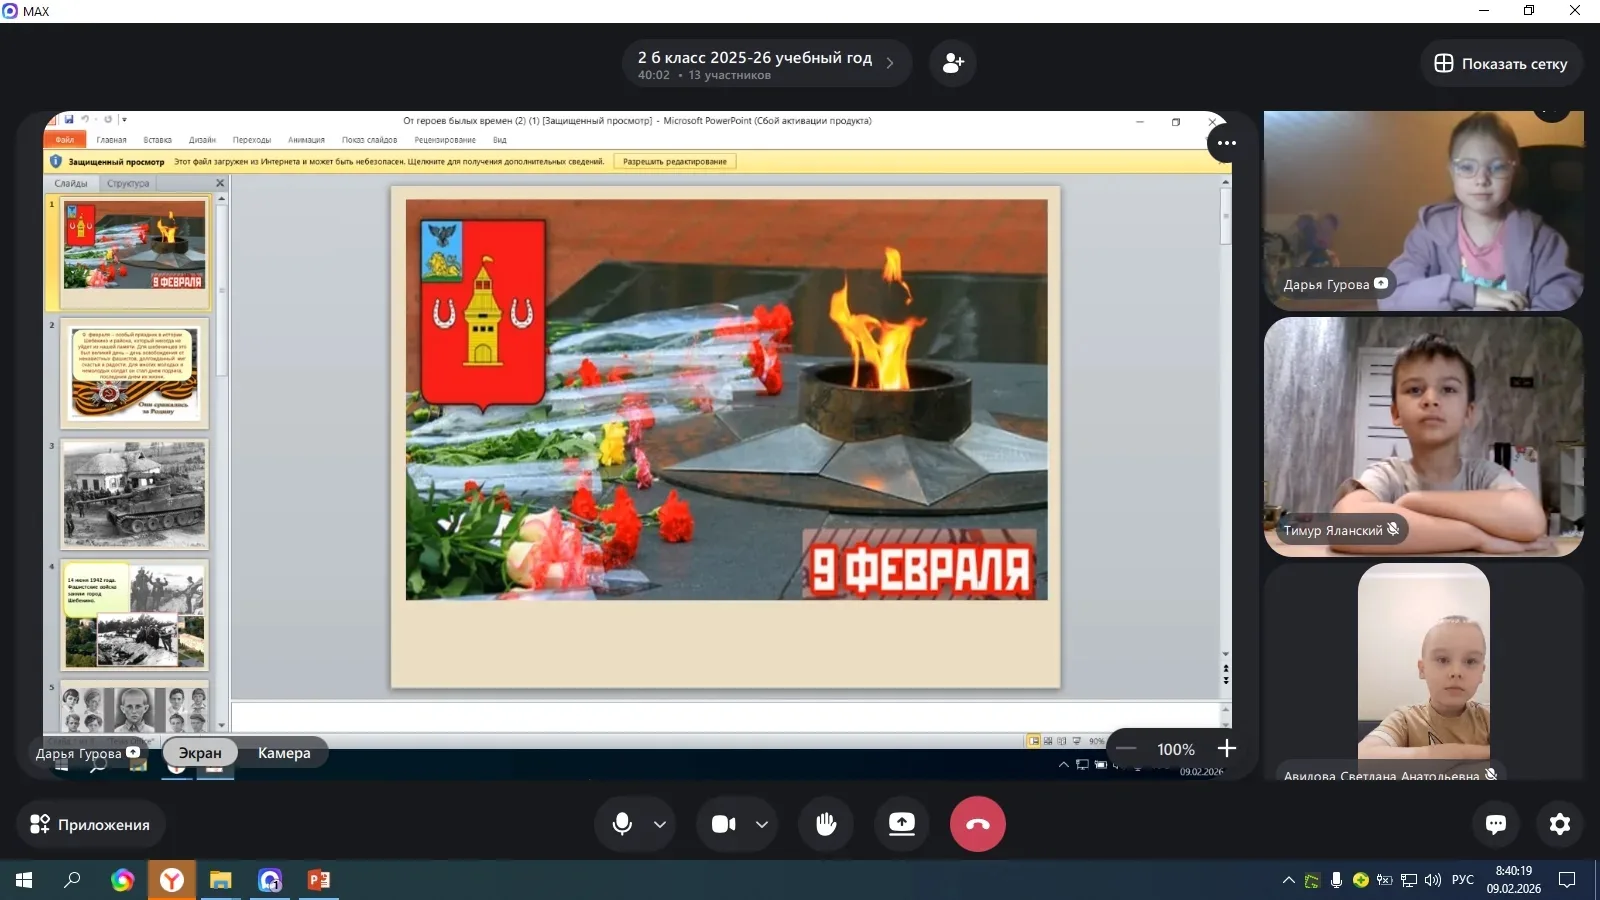Expand microphone options arrow
This screenshot has width=1600, height=900.
tap(660, 825)
